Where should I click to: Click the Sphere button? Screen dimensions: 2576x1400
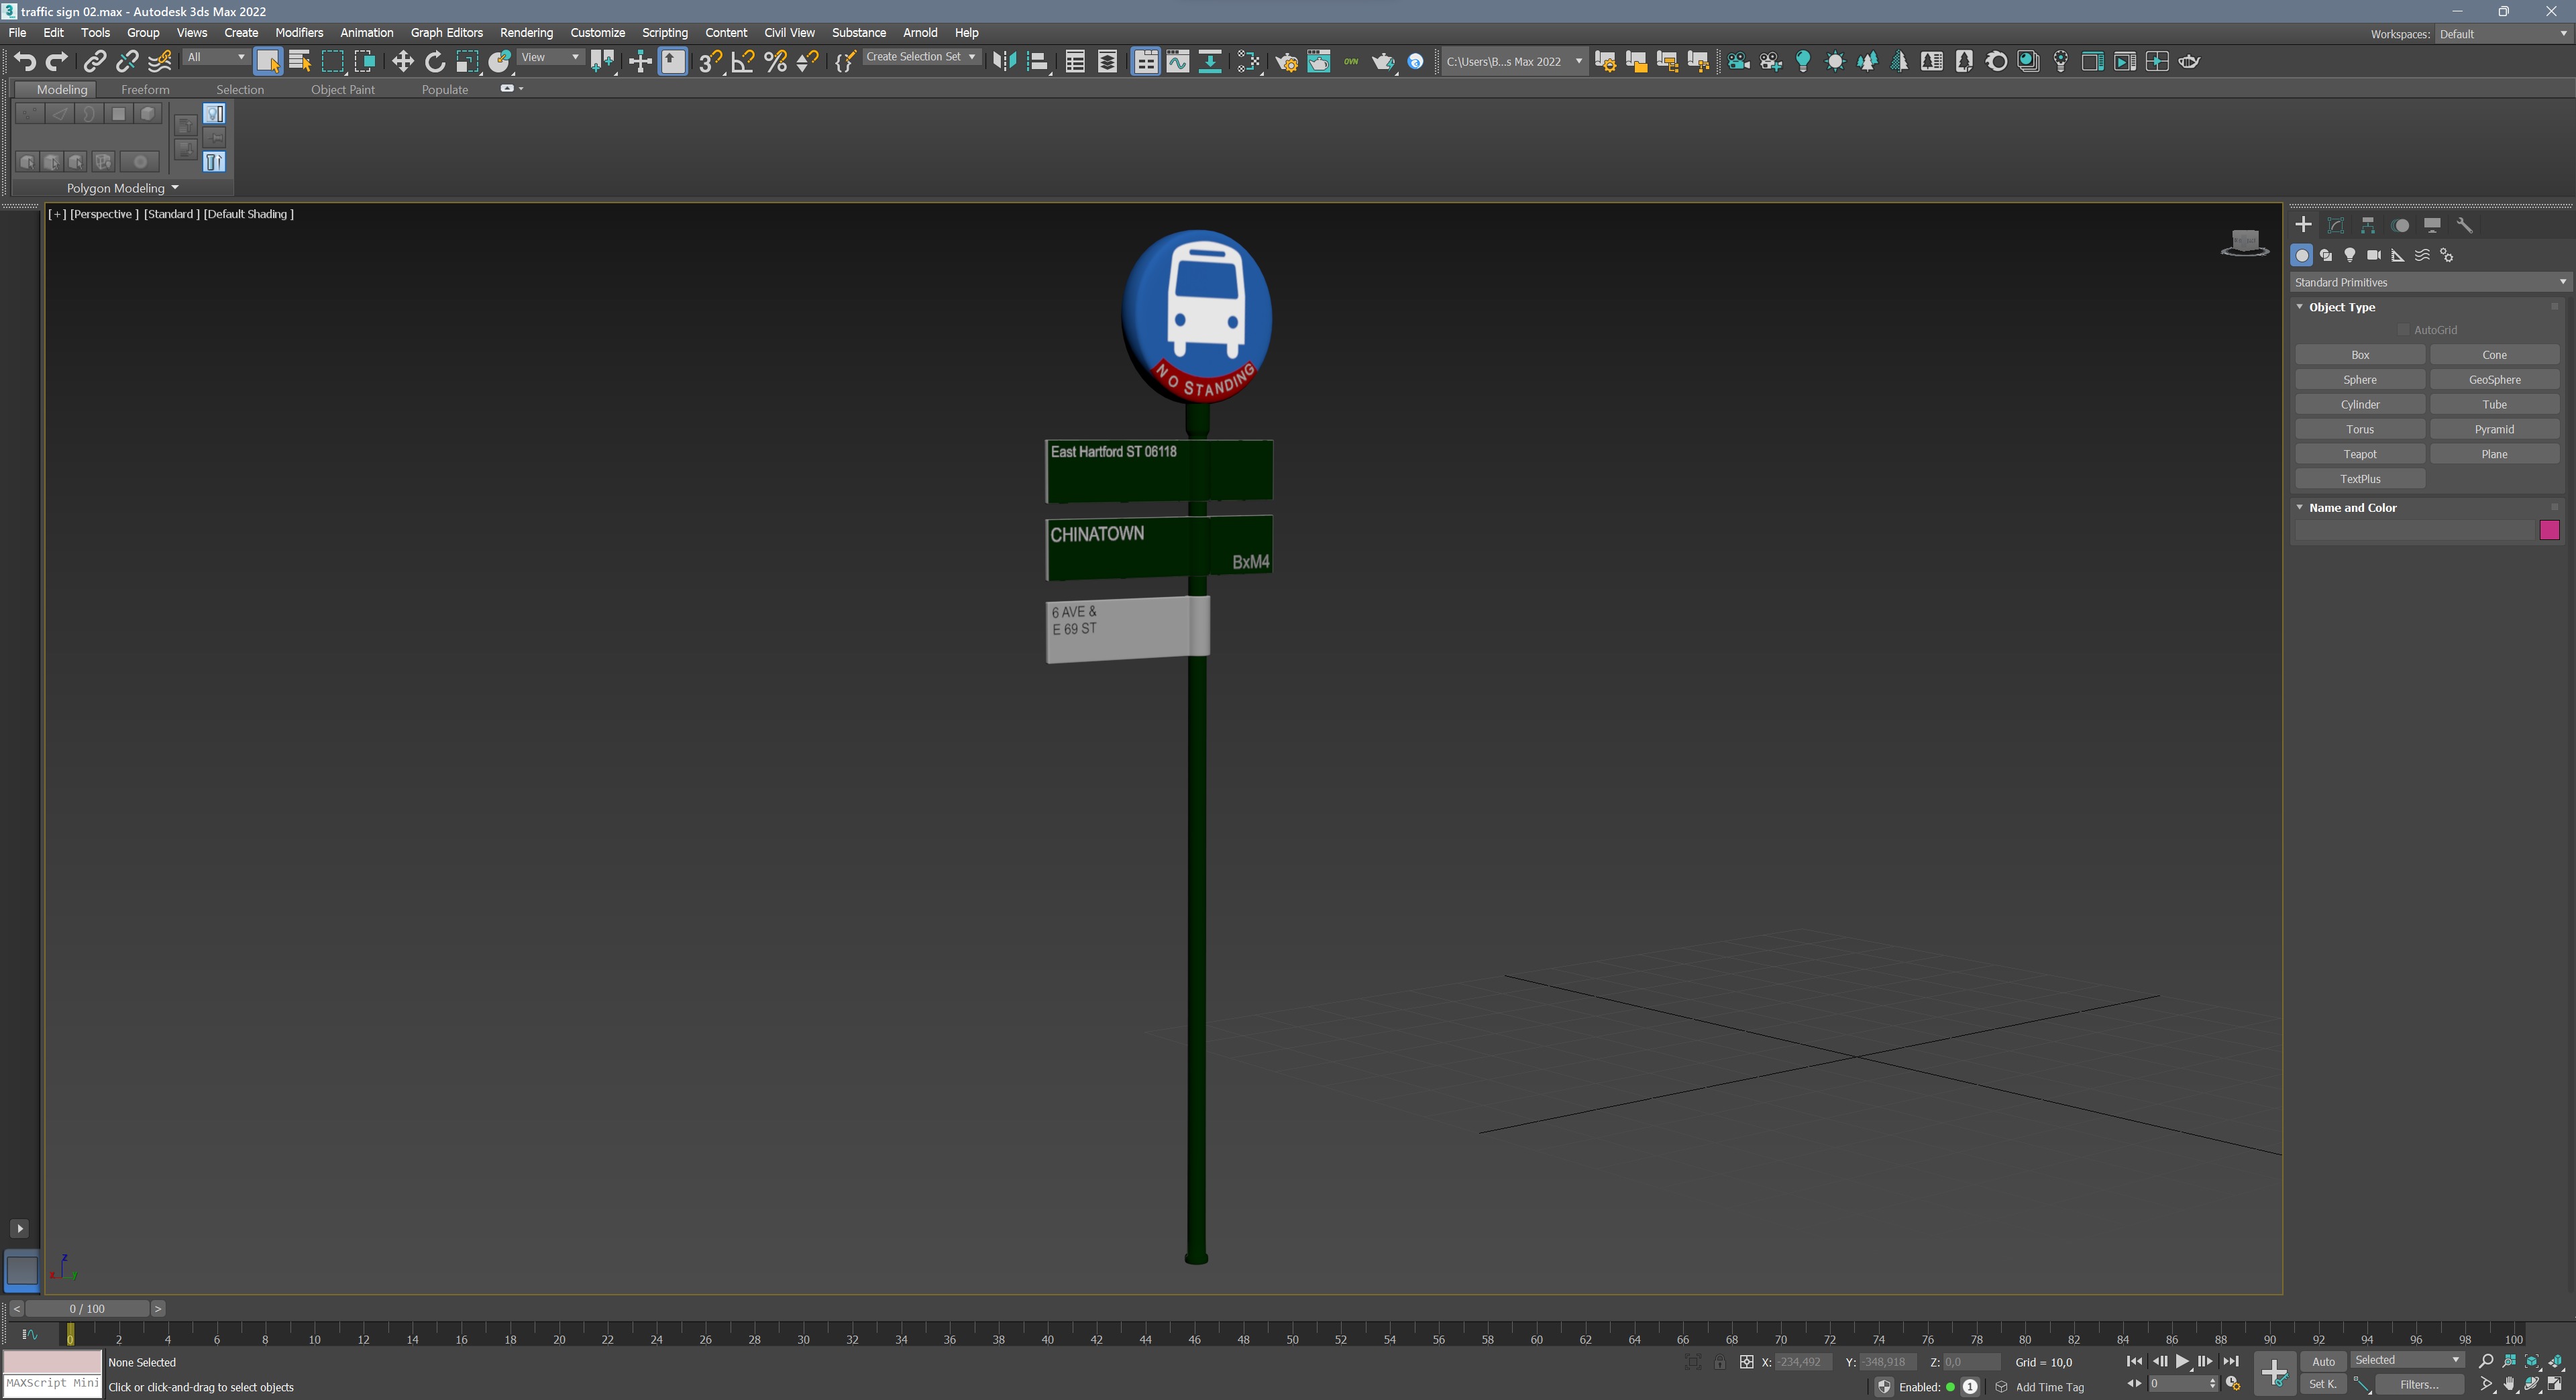(x=2360, y=380)
